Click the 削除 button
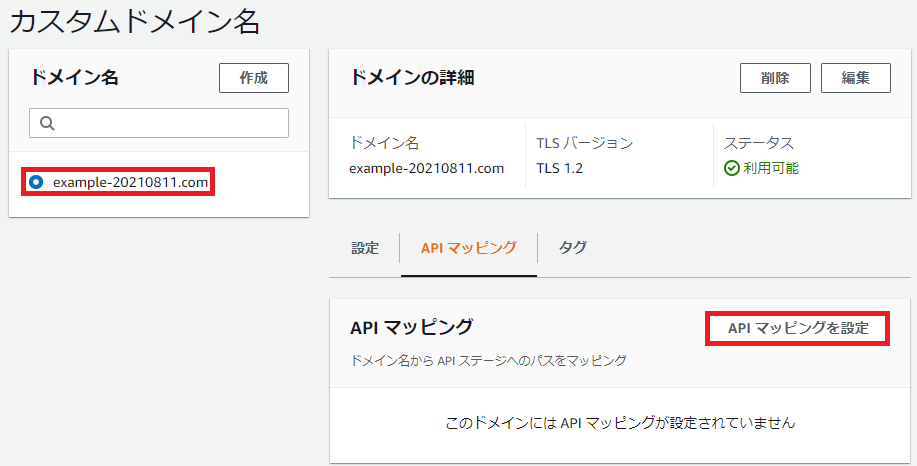 (x=775, y=78)
